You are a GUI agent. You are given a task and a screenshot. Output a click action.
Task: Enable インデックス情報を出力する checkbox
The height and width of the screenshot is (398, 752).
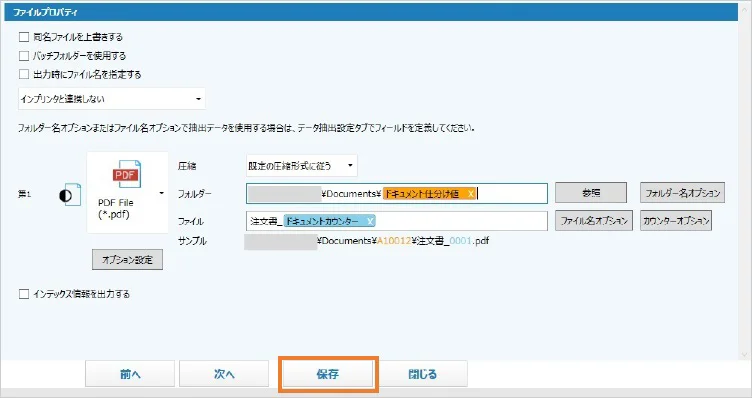pyautogui.click(x=24, y=294)
